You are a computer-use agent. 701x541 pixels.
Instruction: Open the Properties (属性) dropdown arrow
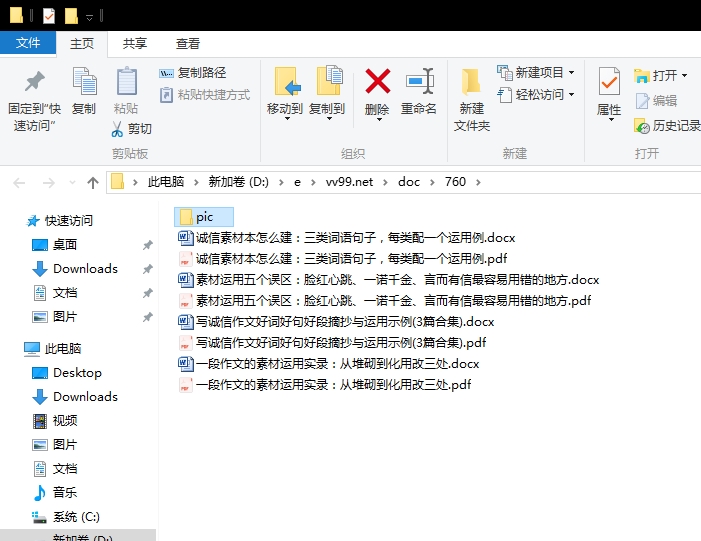coord(611,120)
